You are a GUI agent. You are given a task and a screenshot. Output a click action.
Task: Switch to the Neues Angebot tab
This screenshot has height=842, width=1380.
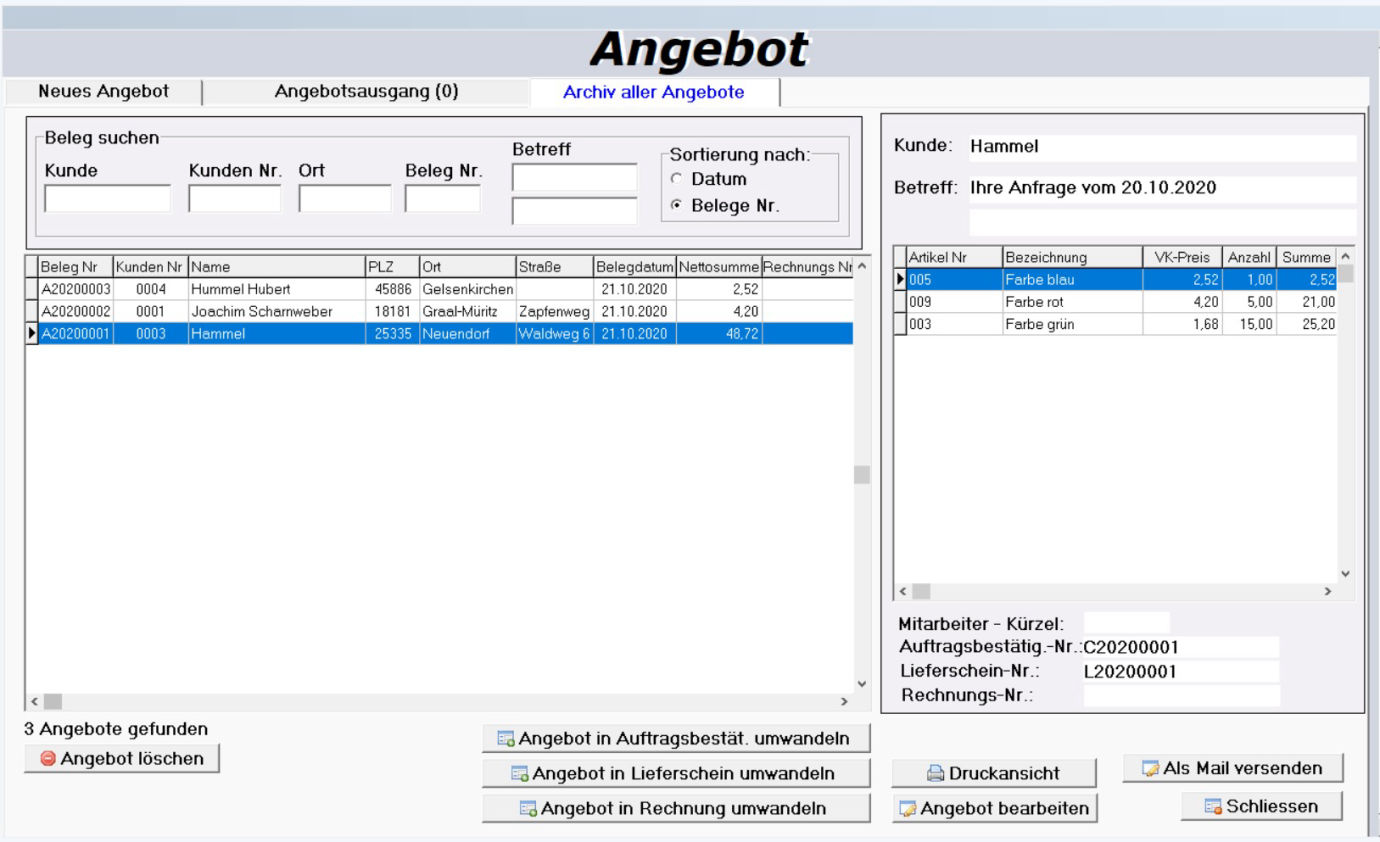(103, 92)
